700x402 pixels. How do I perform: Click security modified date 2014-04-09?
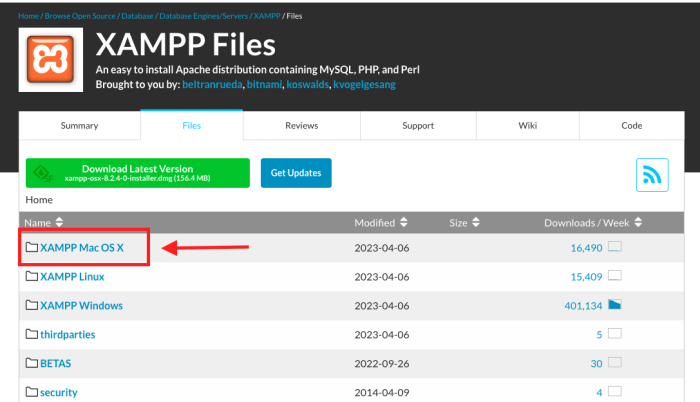pyautogui.click(x=382, y=393)
